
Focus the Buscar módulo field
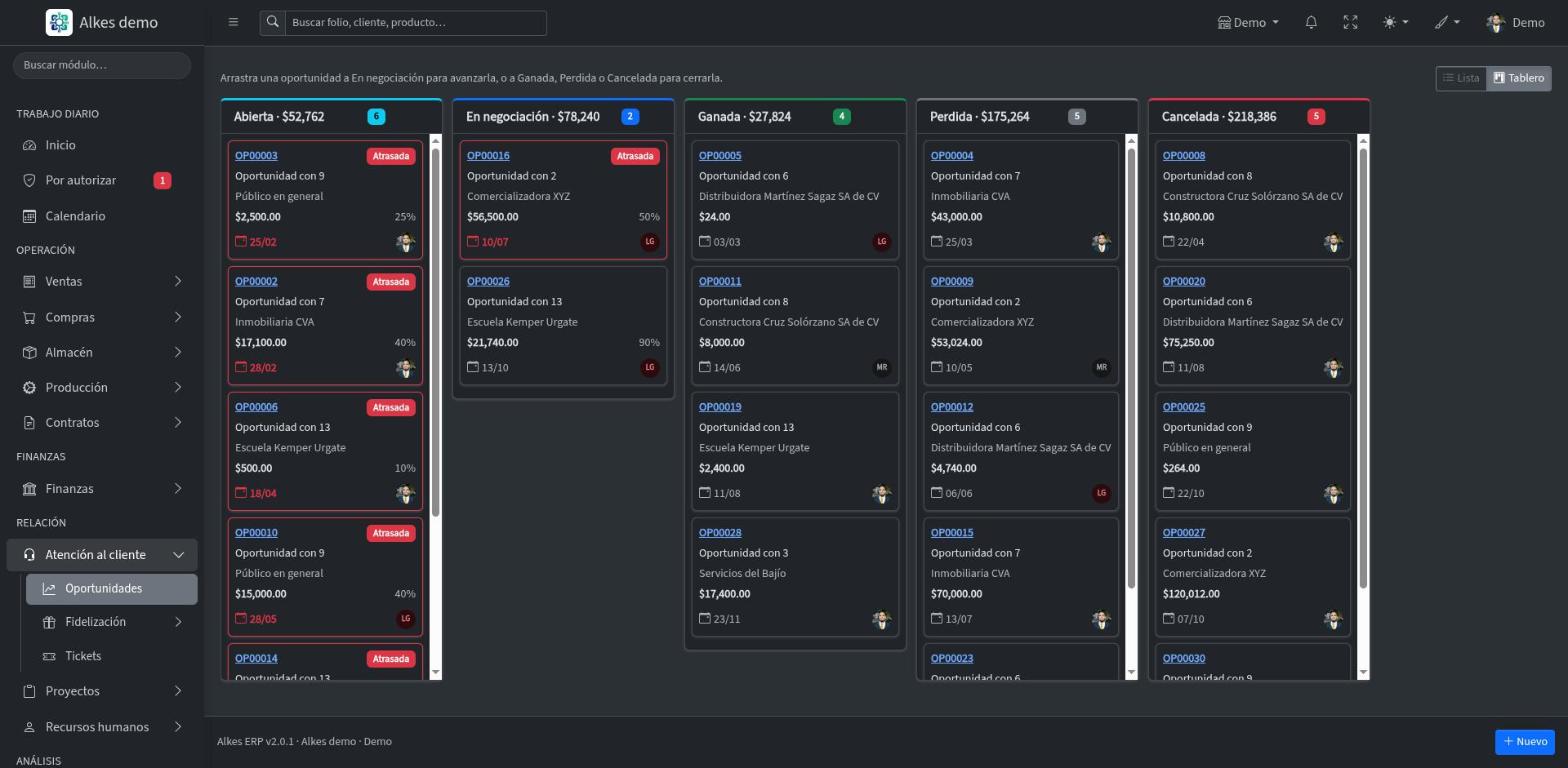pos(102,65)
